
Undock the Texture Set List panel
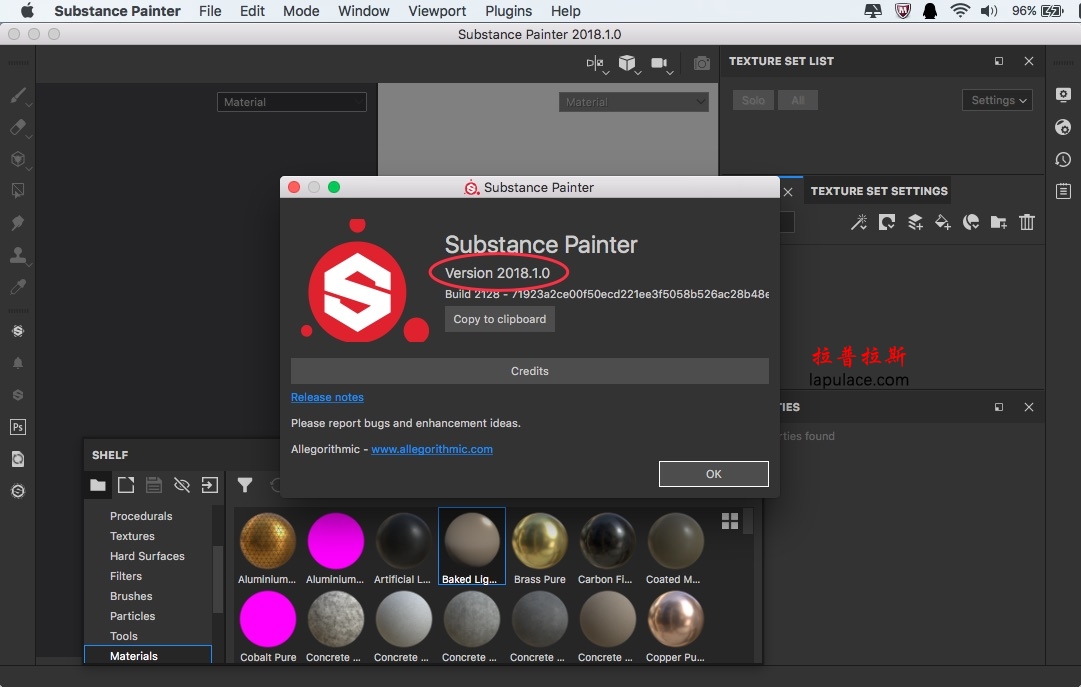999,61
